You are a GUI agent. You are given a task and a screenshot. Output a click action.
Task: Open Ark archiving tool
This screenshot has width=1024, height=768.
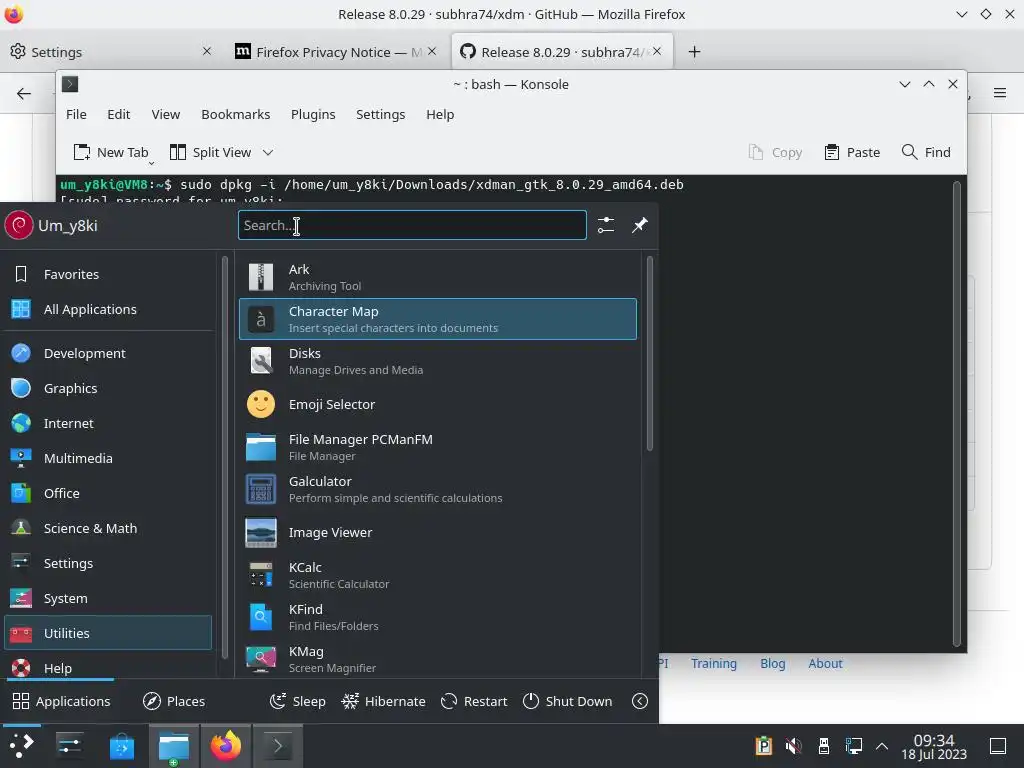(x=438, y=277)
